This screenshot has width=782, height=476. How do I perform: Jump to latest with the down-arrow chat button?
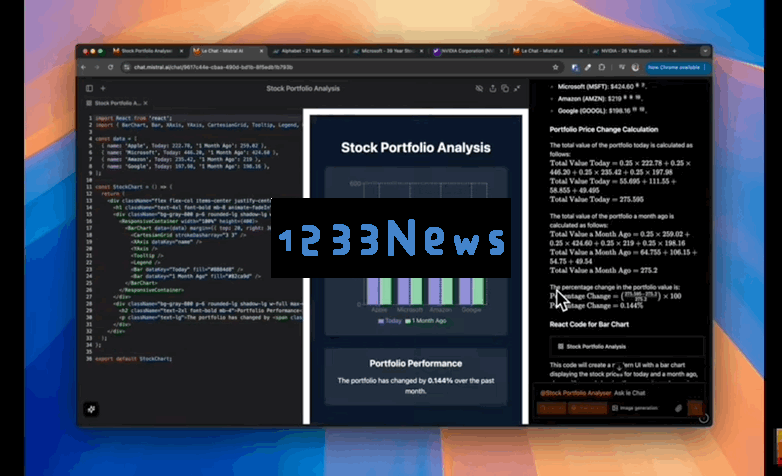[619, 367]
